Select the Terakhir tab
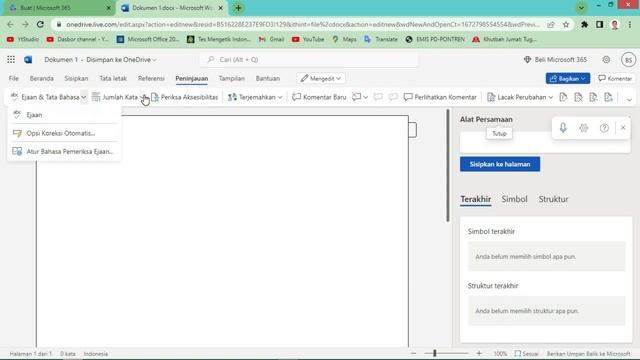Screen dimensions: 640x360 [x=476, y=199]
